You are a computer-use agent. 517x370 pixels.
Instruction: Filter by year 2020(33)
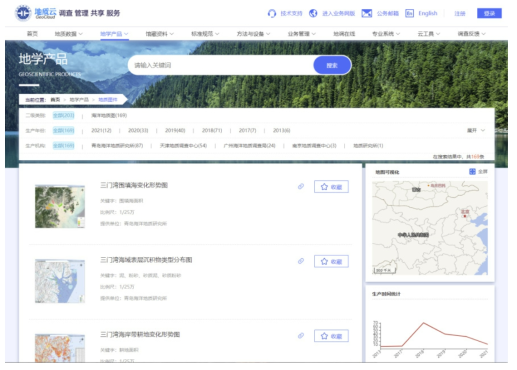(138, 130)
